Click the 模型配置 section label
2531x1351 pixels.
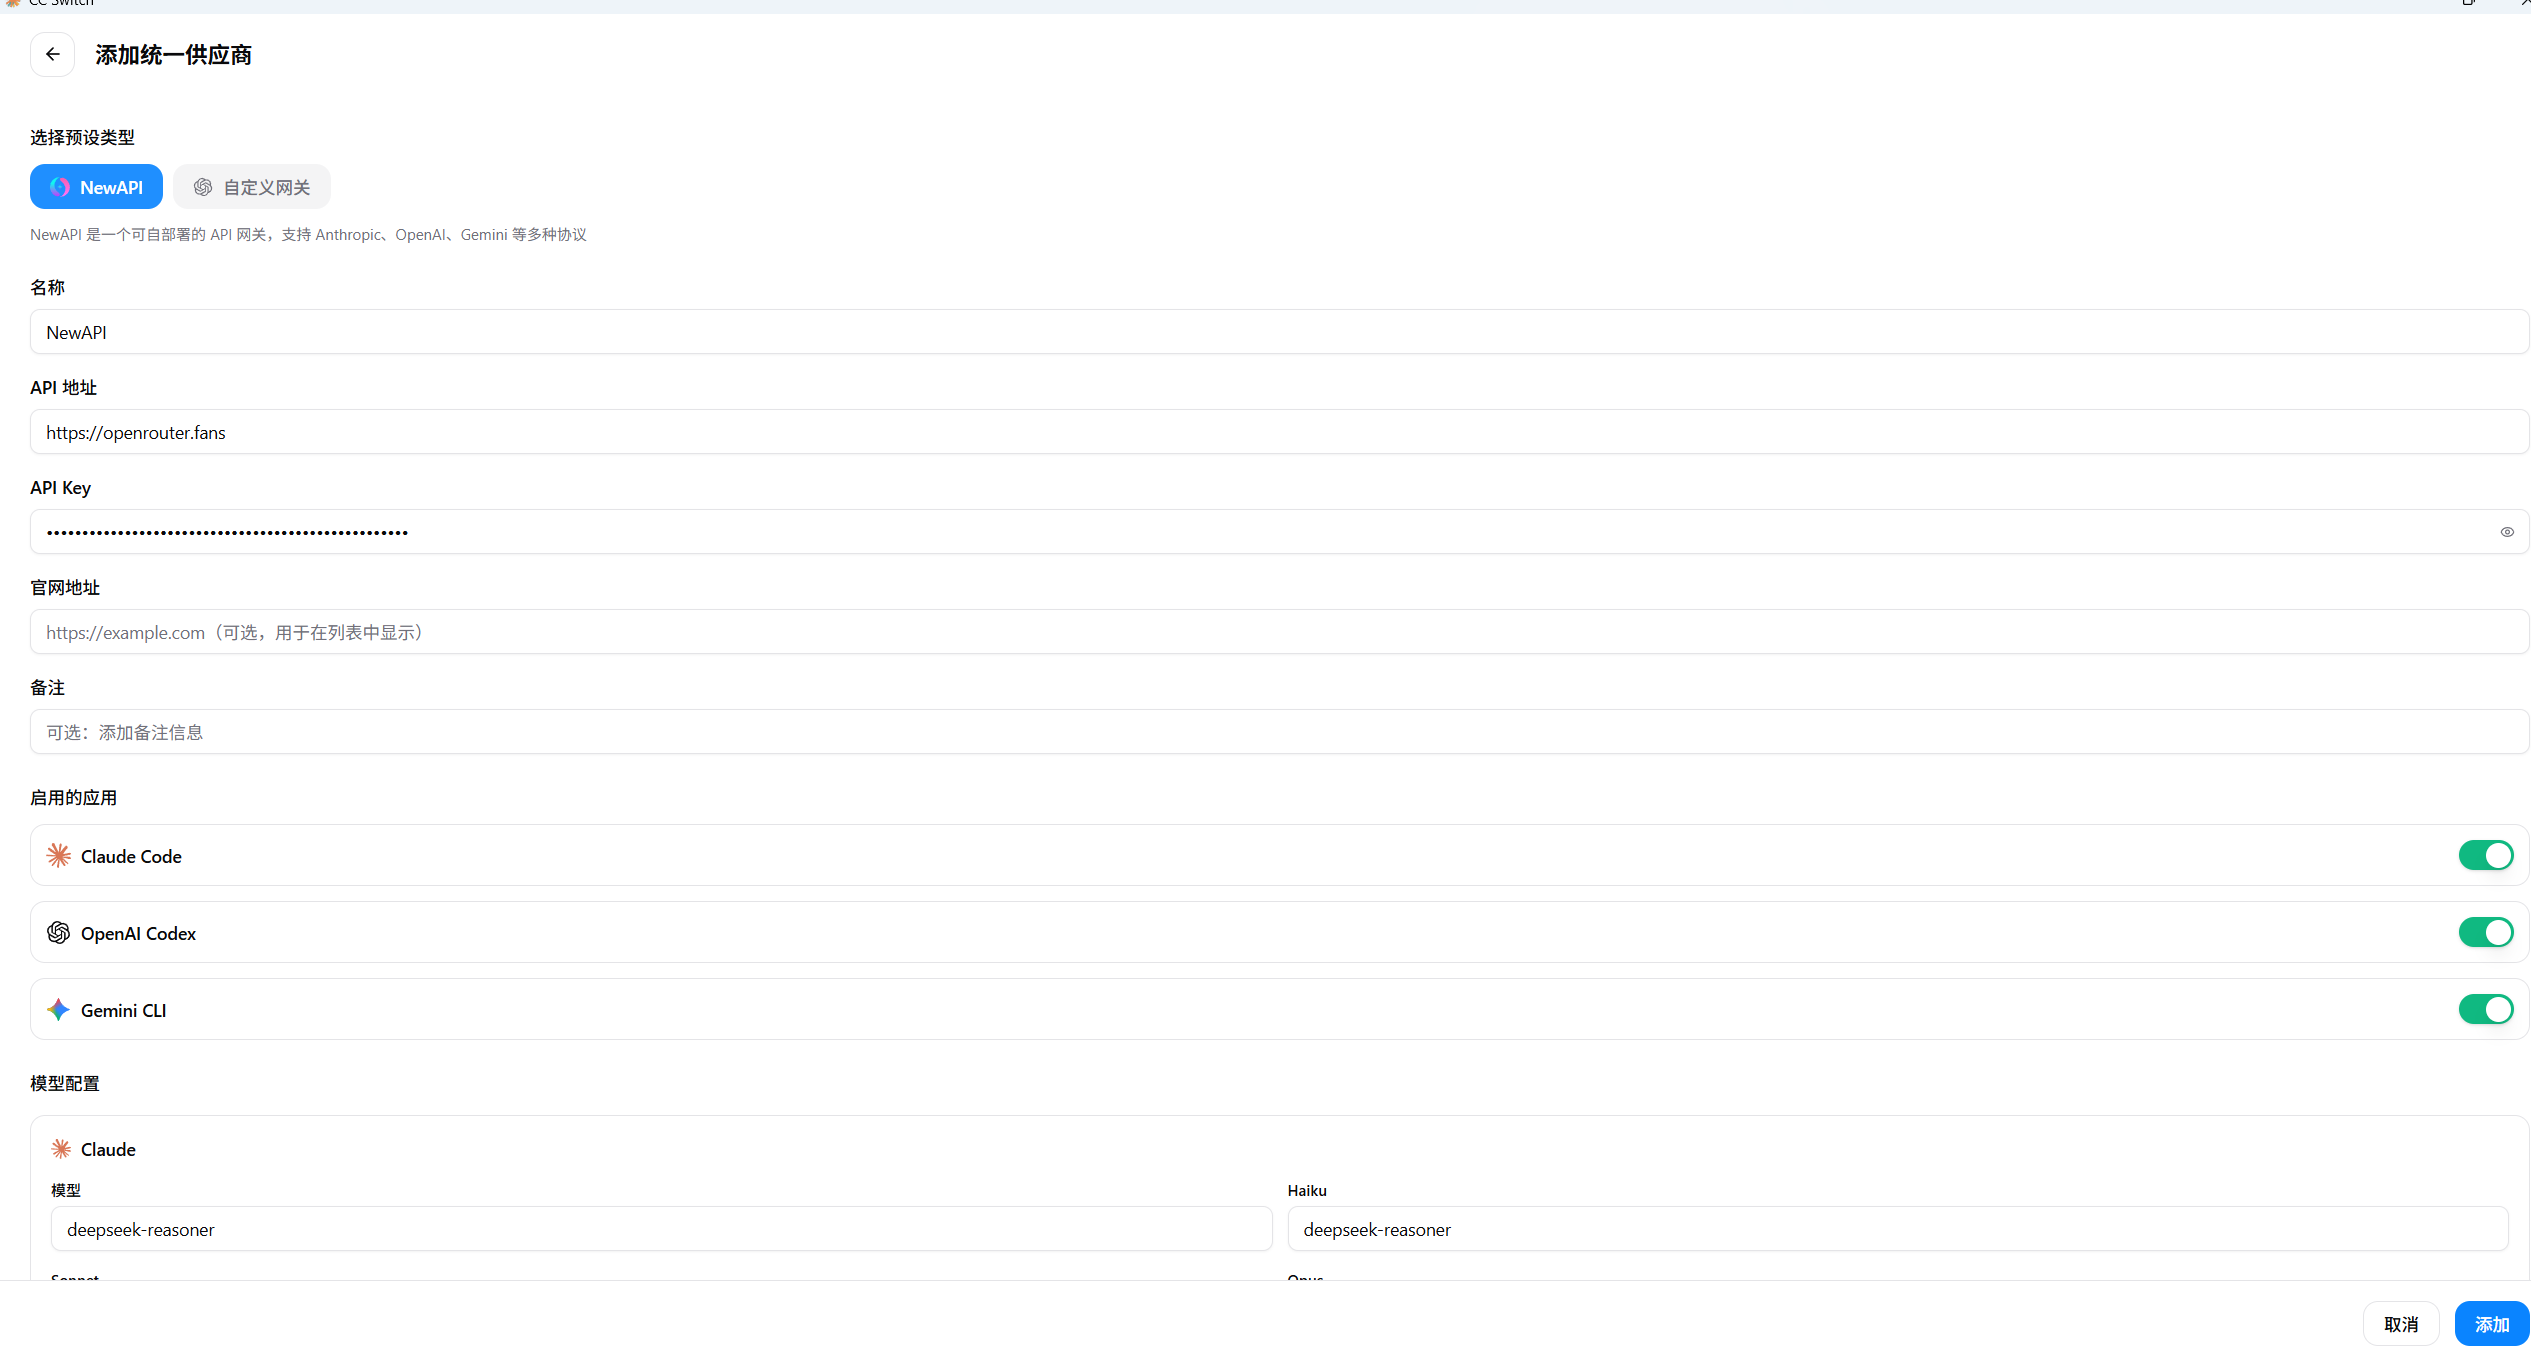(x=64, y=1083)
